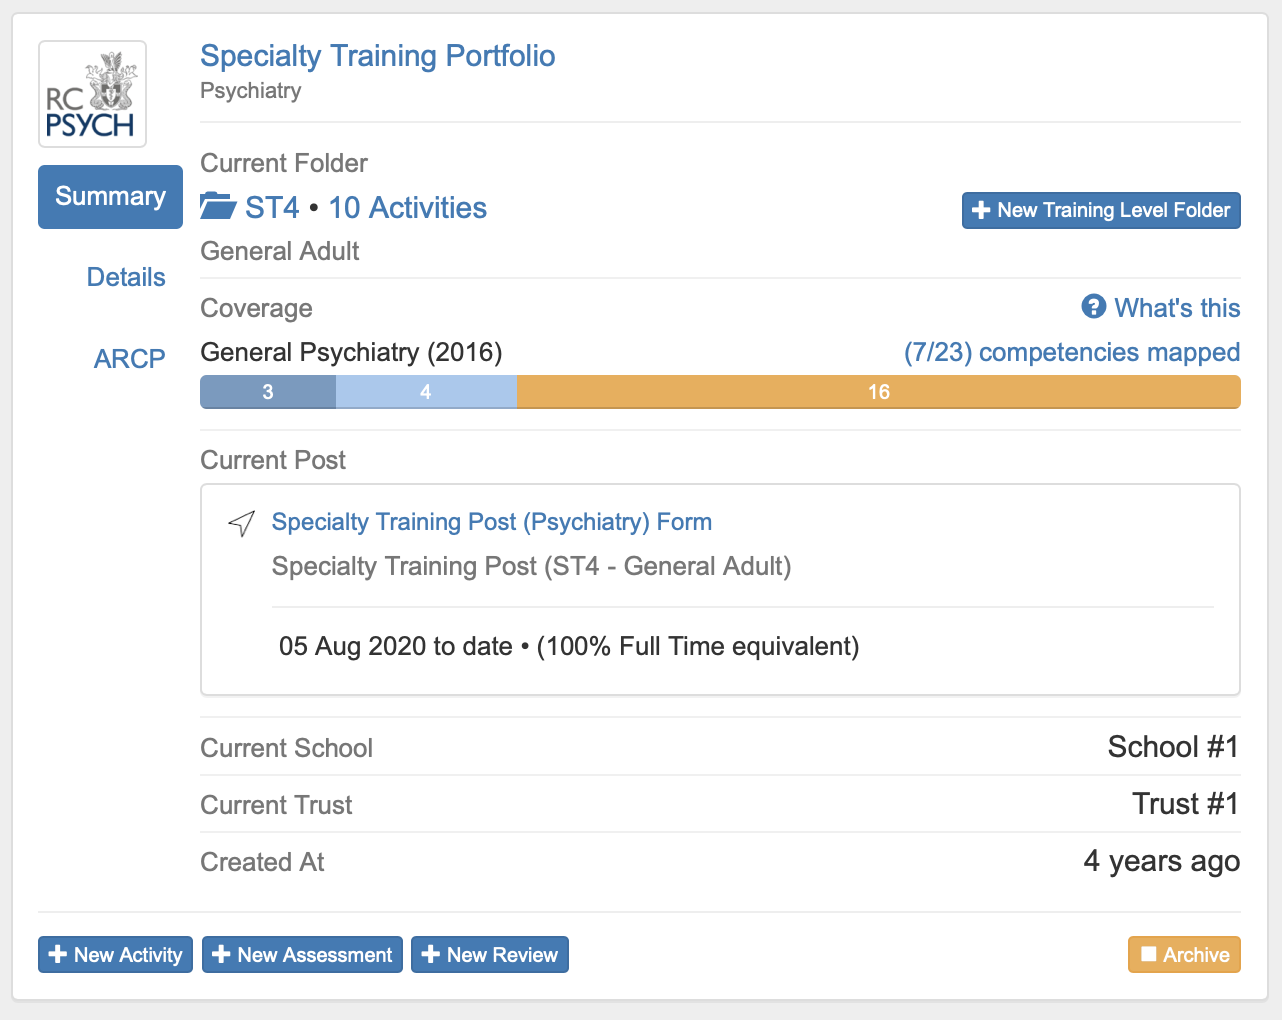
Task: Click the light blue coverage segment showing 4
Action: (426, 392)
